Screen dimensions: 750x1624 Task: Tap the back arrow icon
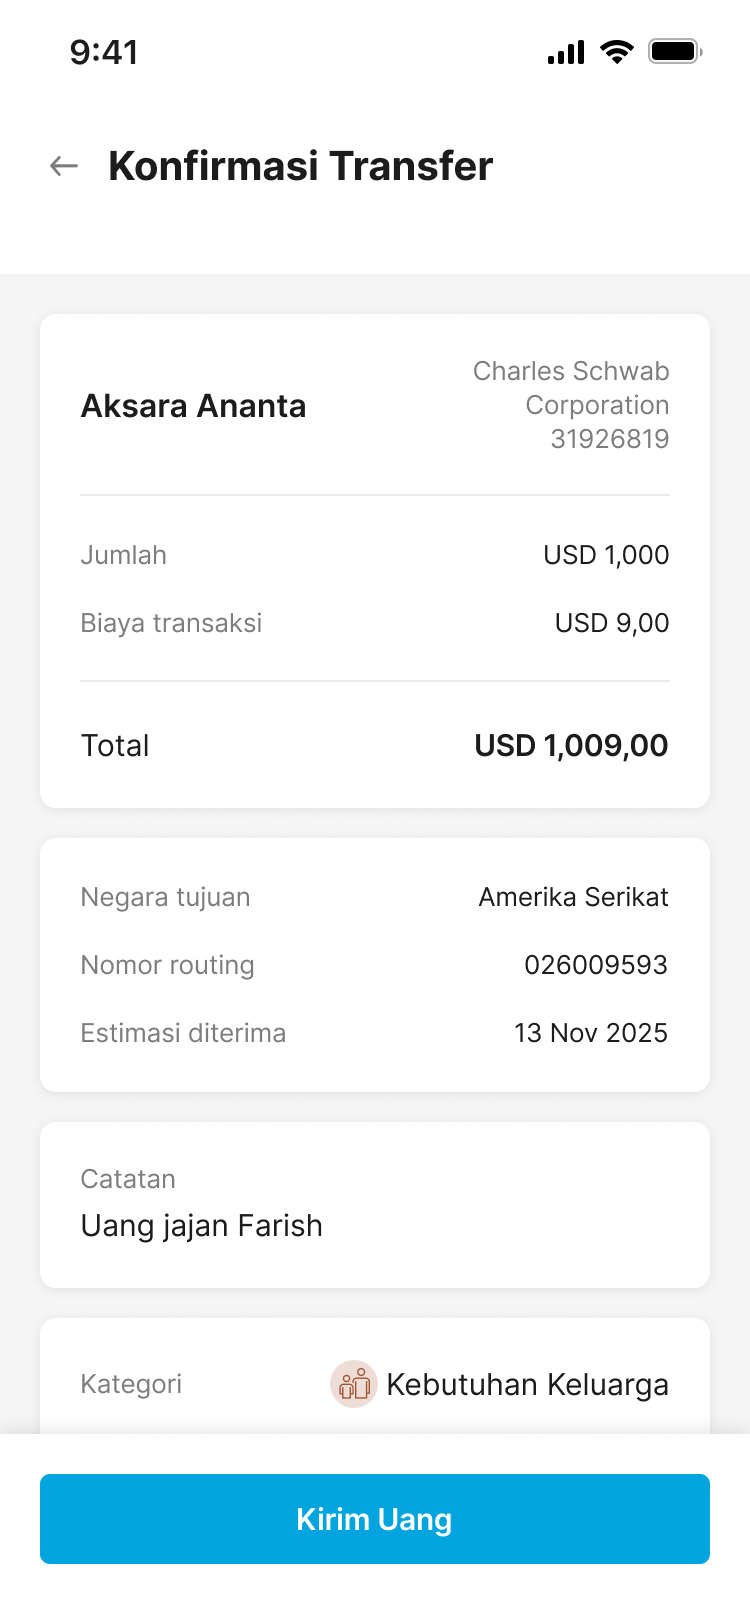pos(64,166)
